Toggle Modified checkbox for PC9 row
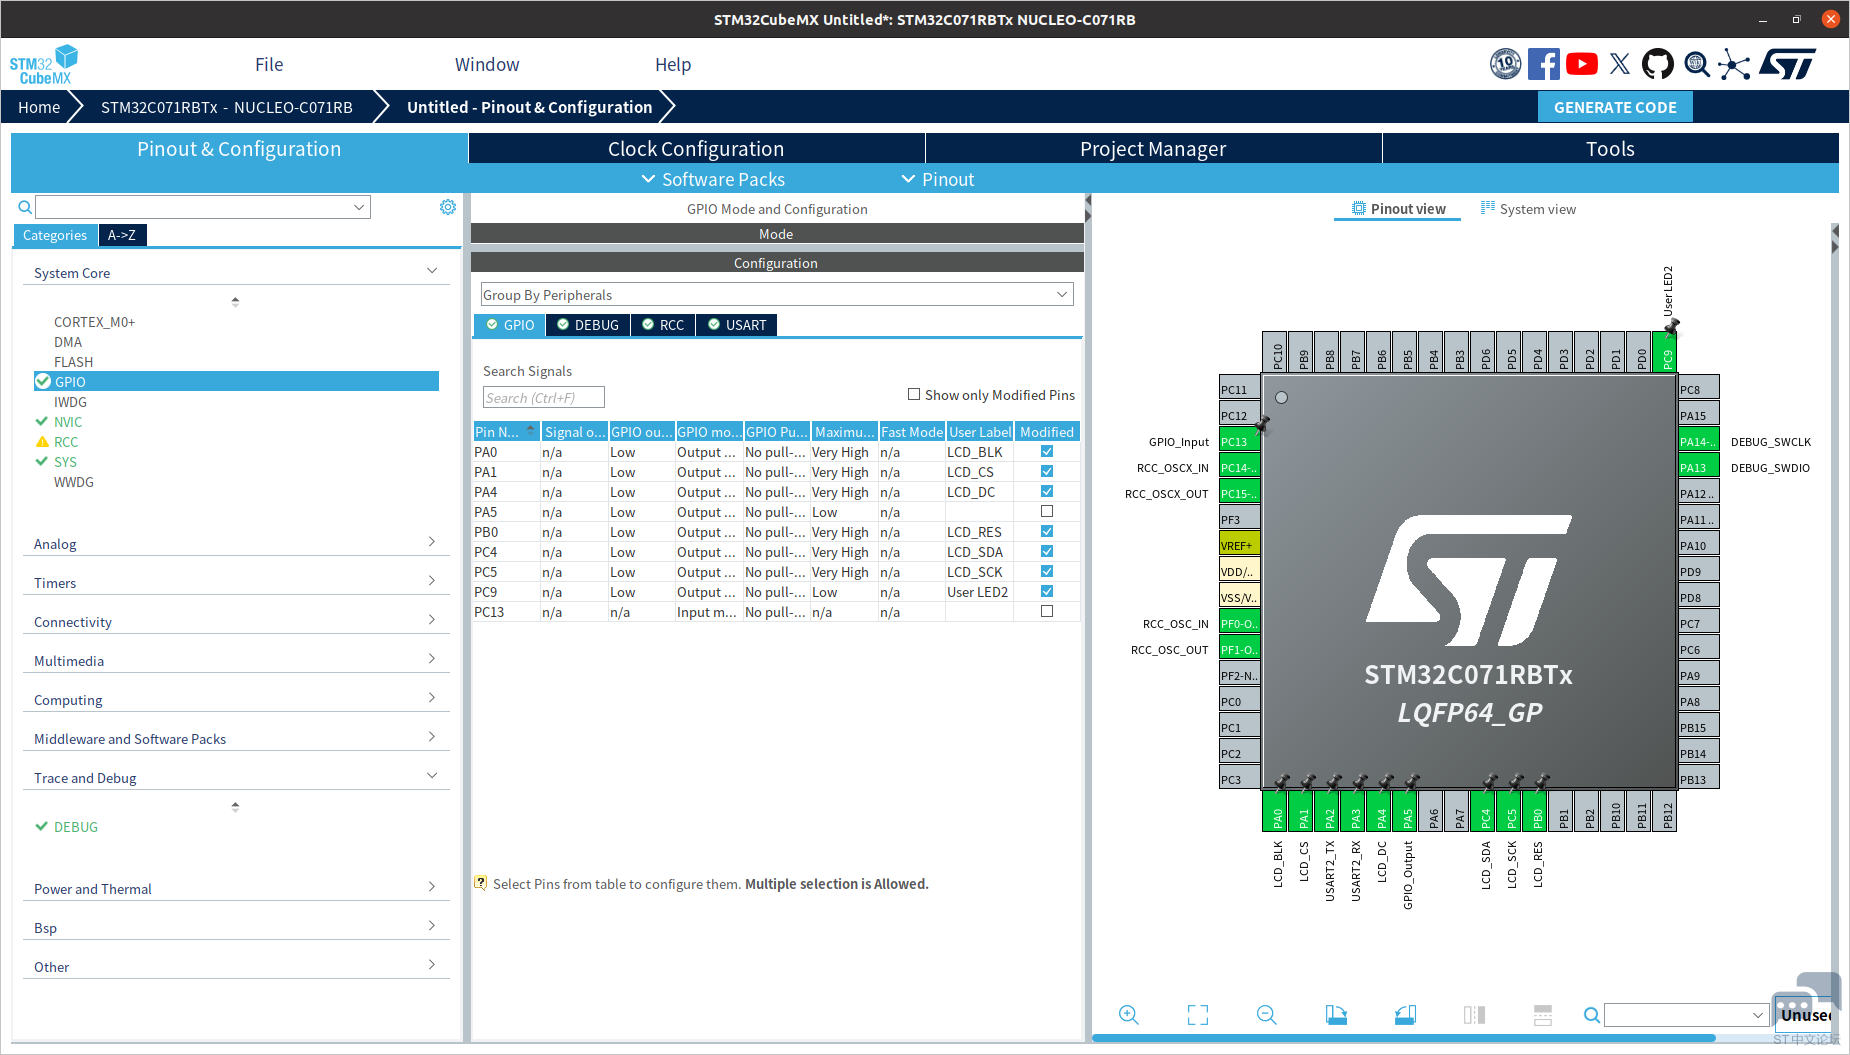 (1047, 591)
